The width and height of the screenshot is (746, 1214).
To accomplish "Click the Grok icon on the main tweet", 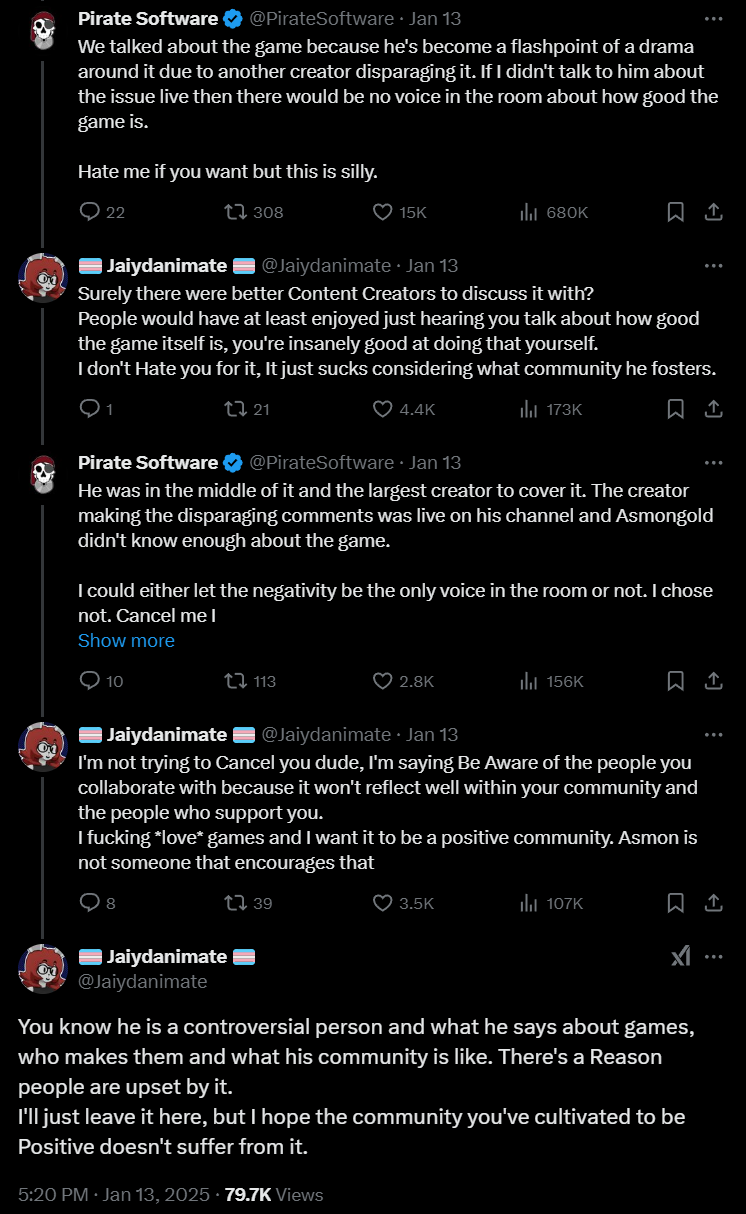I will point(680,957).
